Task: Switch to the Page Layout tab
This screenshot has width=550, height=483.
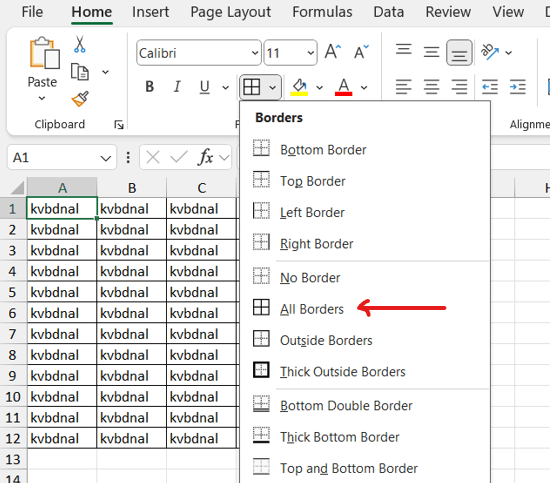Action: [x=230, y=12]
